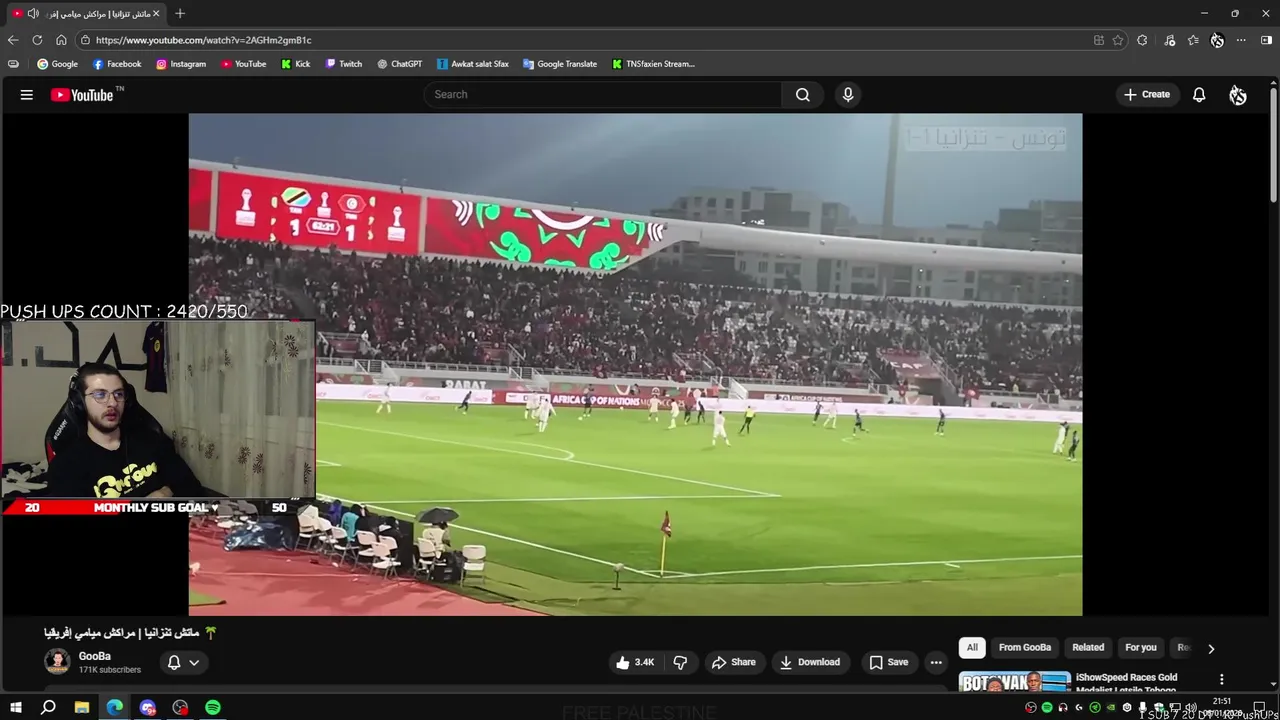Screen dimensions: 1280x720
Task: Open browser settings and more menu
Action: tap(1241, 40)
